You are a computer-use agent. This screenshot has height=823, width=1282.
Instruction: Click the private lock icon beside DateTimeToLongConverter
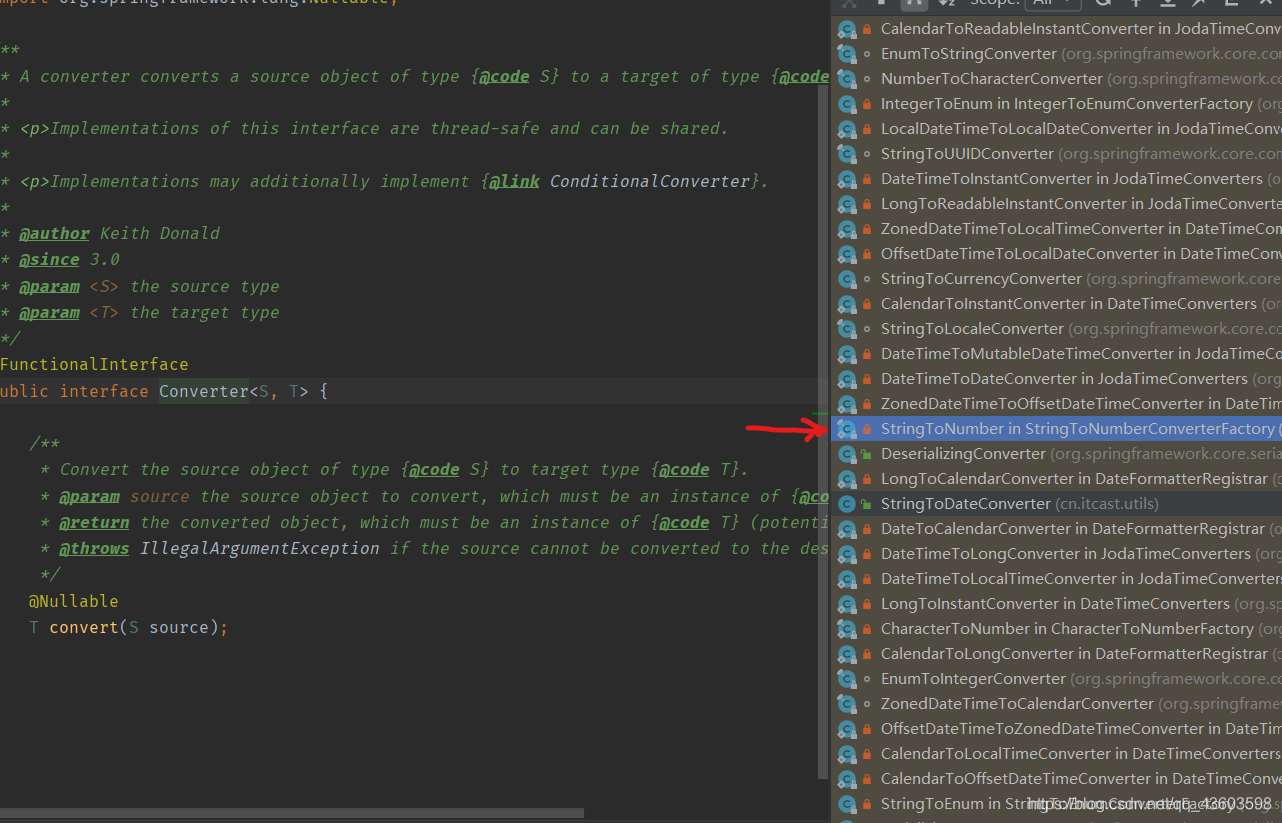click(x=867, y=554)
